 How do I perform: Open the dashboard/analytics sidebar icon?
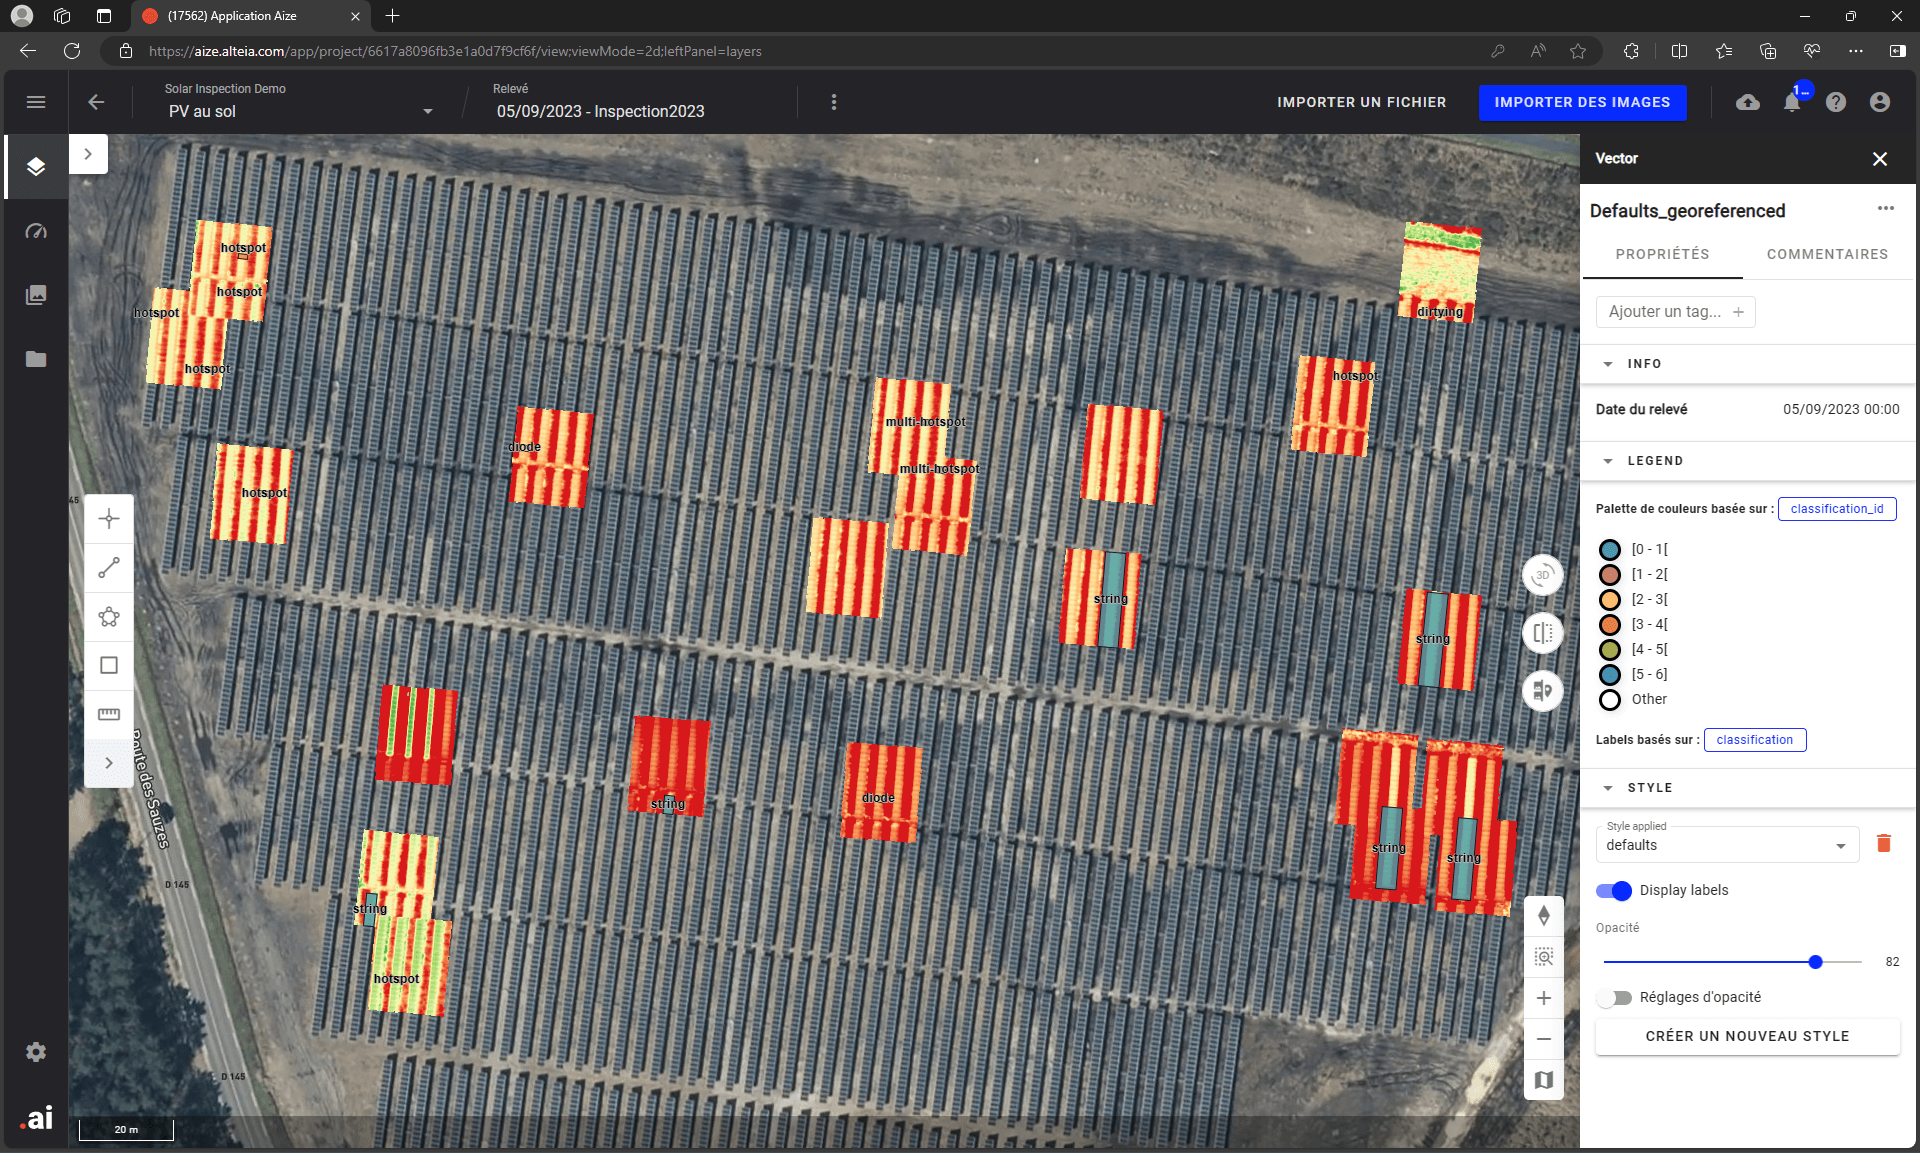tap(36, 232)
